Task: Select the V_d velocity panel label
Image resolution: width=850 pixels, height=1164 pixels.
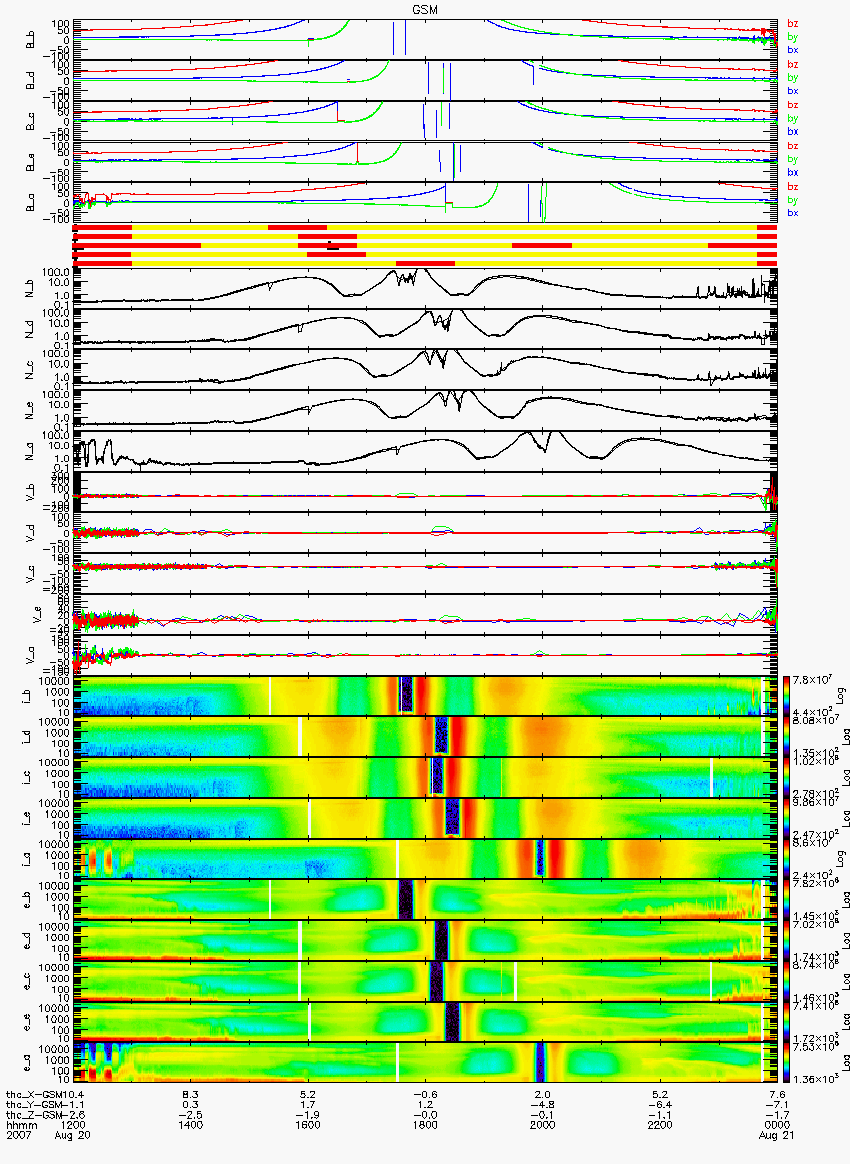Action: 30,533
